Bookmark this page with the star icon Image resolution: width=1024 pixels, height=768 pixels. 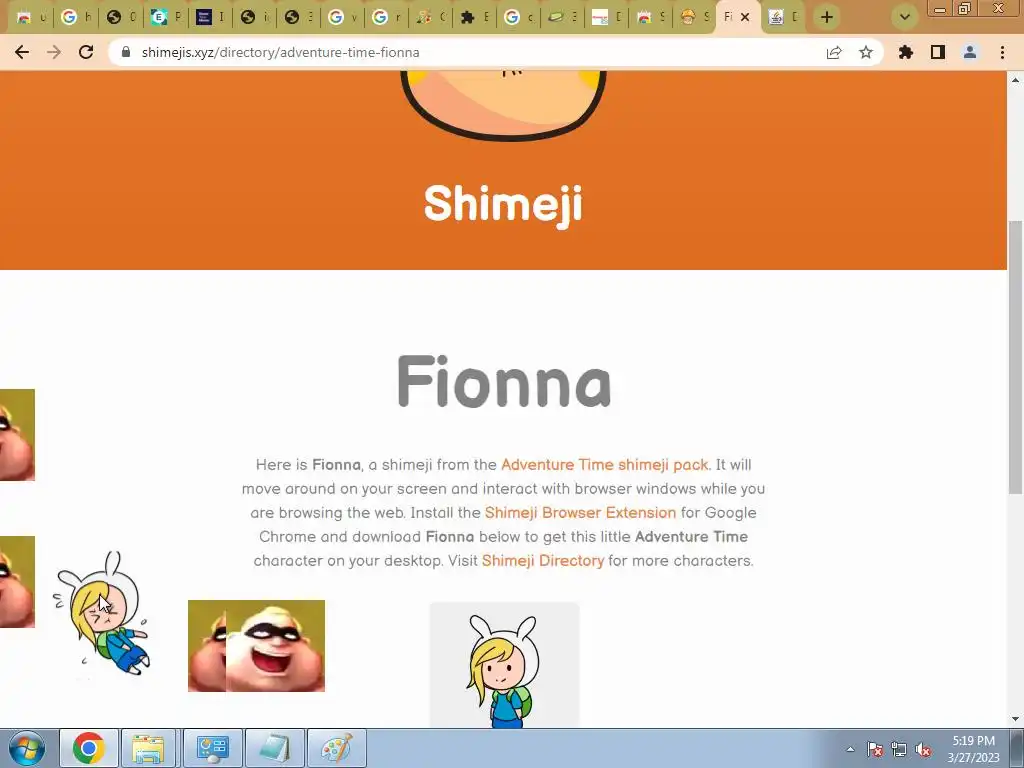coord(866,52)
